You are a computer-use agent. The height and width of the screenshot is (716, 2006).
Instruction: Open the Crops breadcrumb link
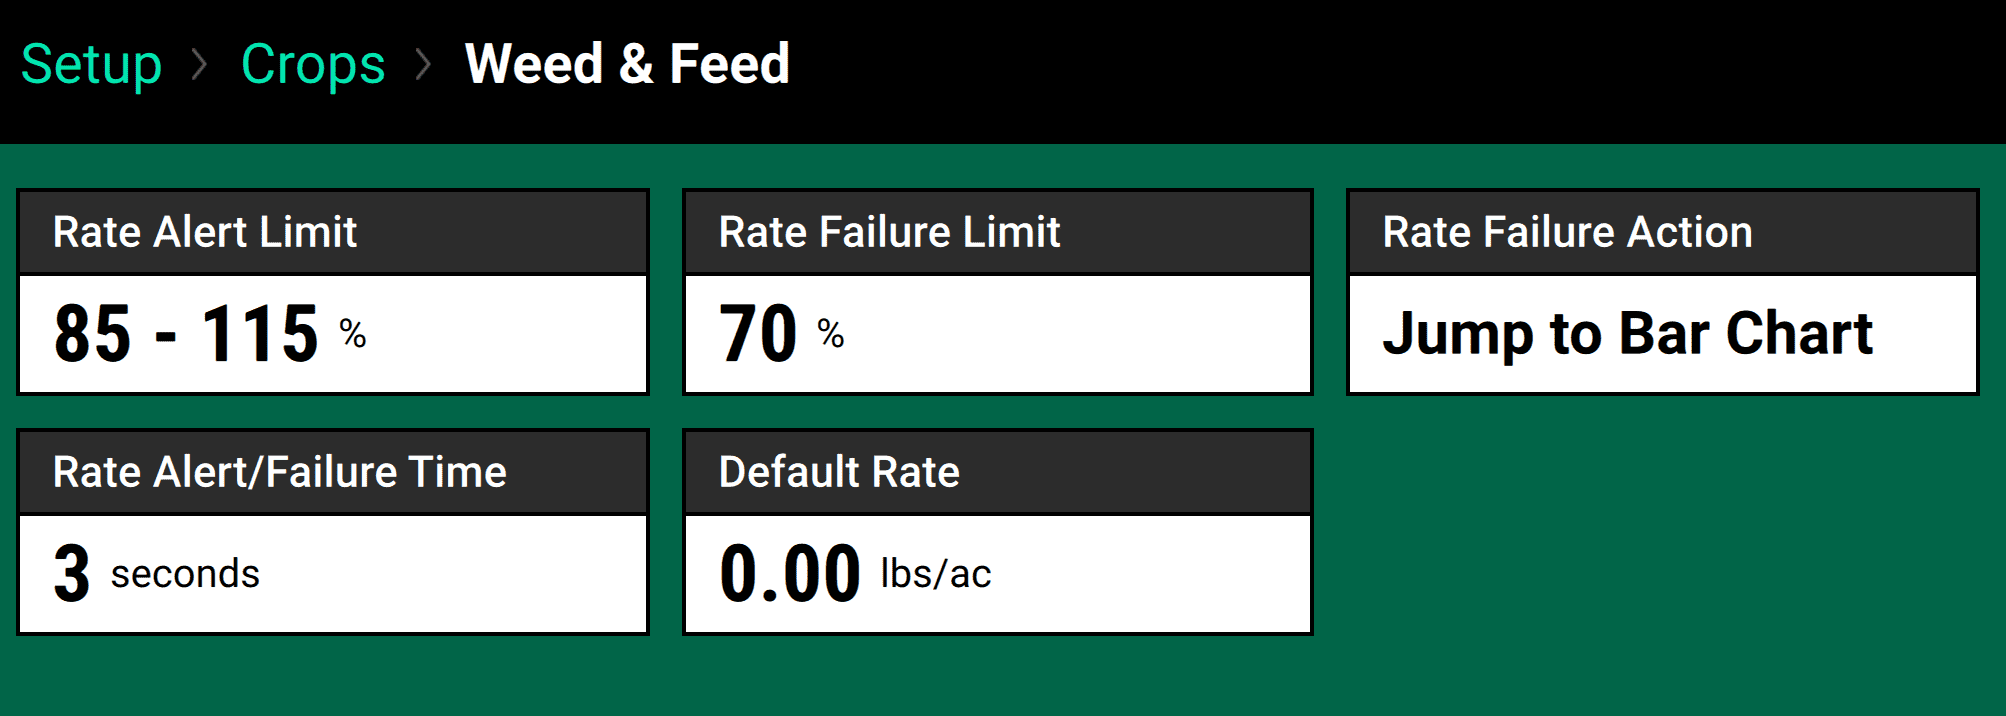[x=313, y=65]
